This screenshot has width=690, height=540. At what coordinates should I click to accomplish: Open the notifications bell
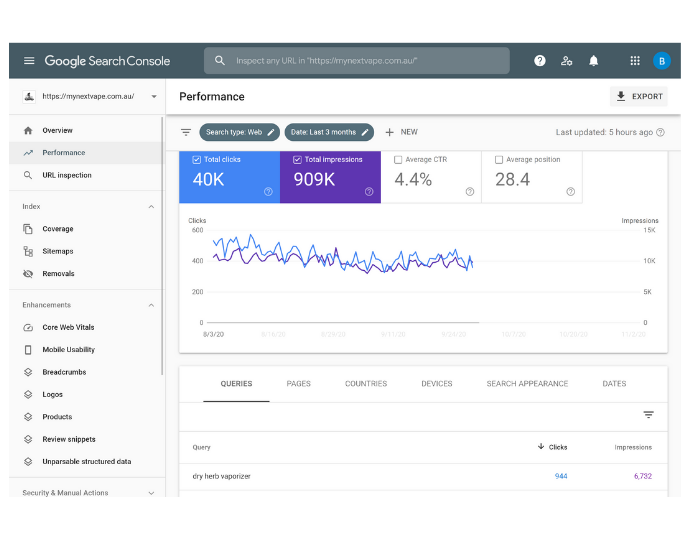594,61
